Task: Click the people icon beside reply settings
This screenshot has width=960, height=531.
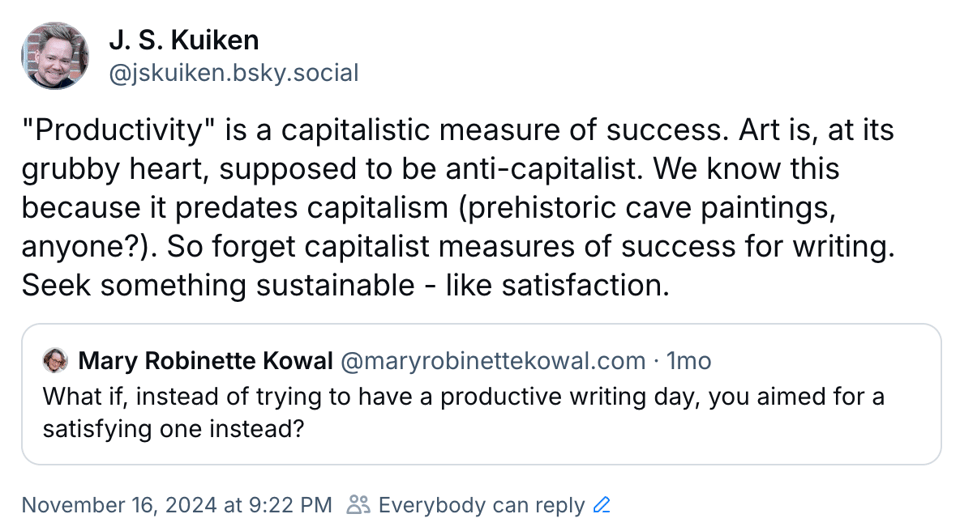Action: [x=358, y=505]
